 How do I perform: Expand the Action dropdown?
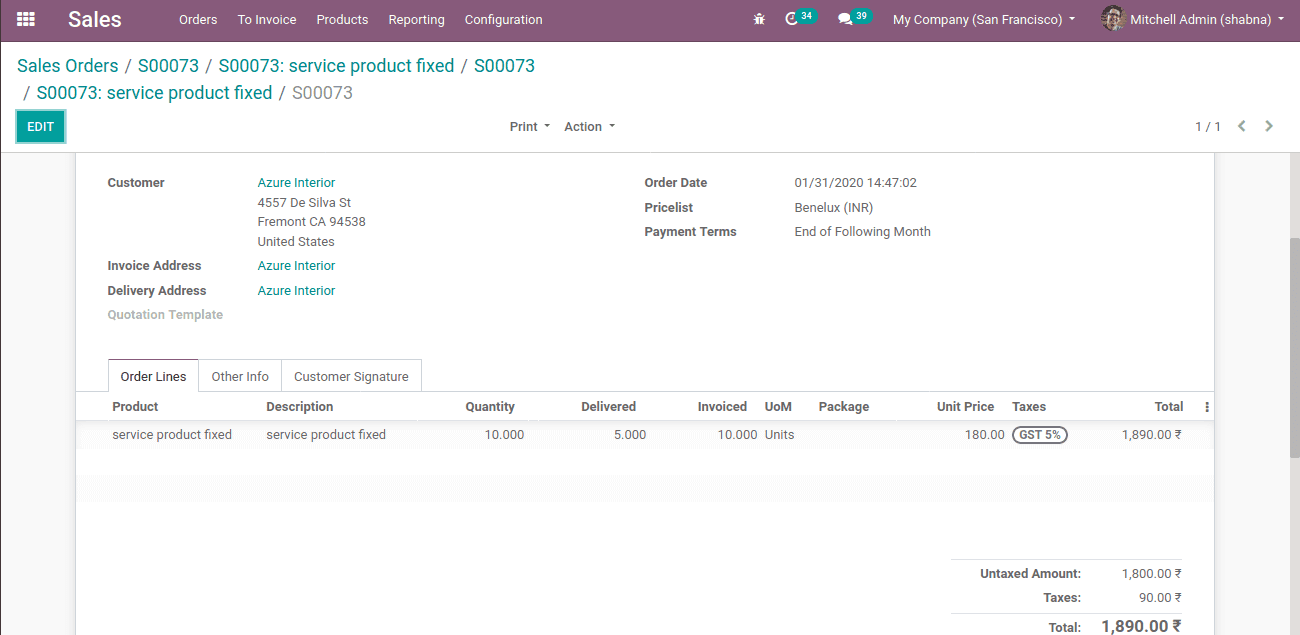pos(590,127)
